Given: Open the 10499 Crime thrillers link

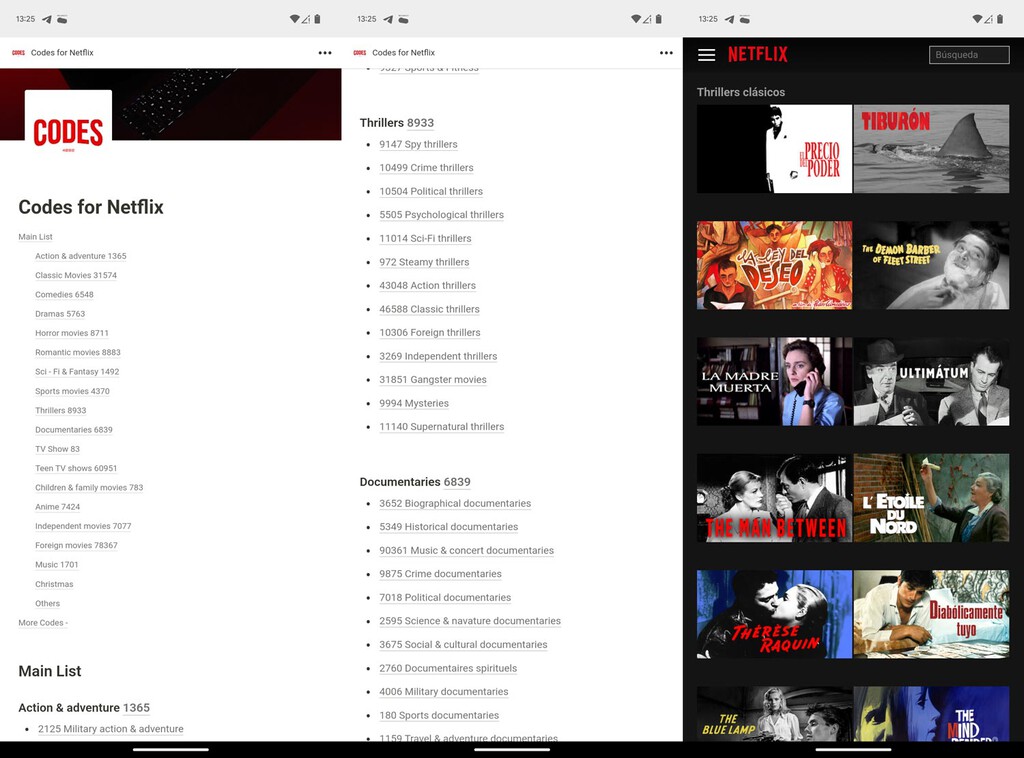Looking at the screenshot, I should click(x=425, y=167).
